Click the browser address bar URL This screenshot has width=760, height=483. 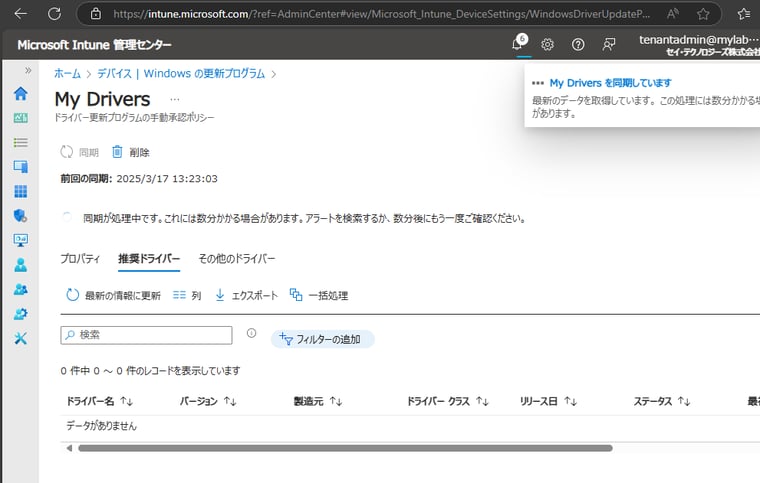tap(381, 14)
